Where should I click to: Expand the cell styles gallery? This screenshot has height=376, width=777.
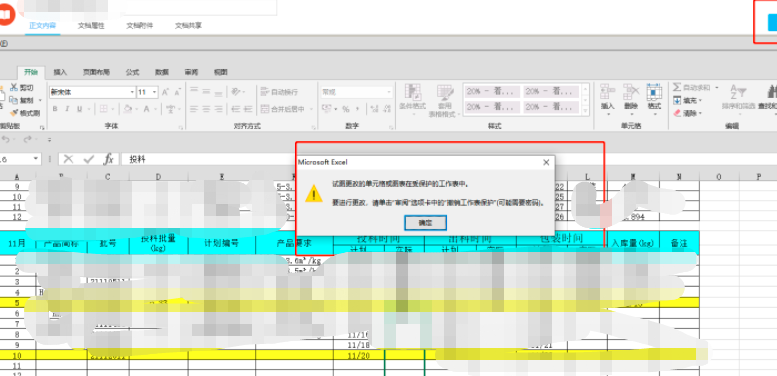pyautogui.click(x=585, y=110)
